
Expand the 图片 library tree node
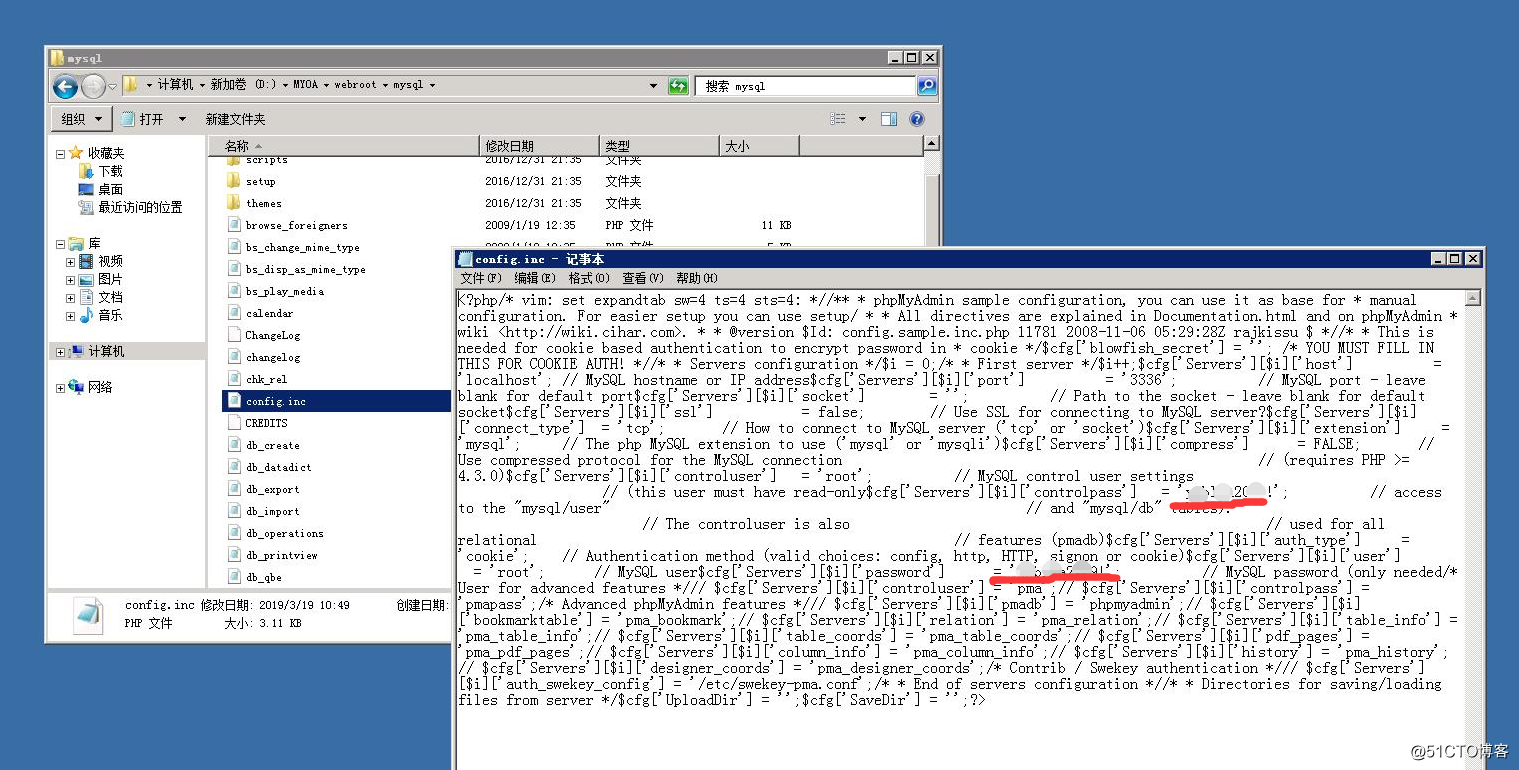pos(71,280)
